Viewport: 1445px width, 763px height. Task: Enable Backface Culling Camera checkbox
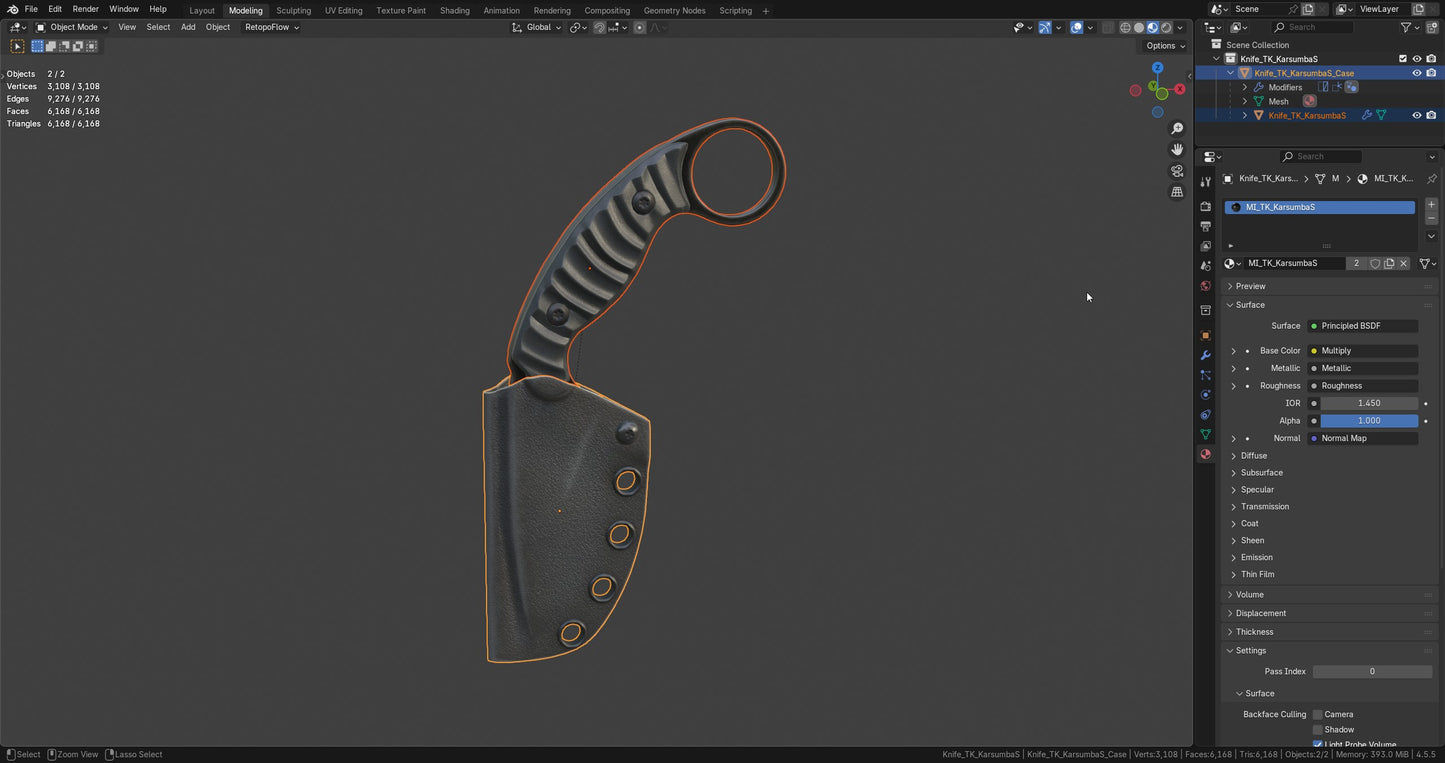(x=1317, y=714)
